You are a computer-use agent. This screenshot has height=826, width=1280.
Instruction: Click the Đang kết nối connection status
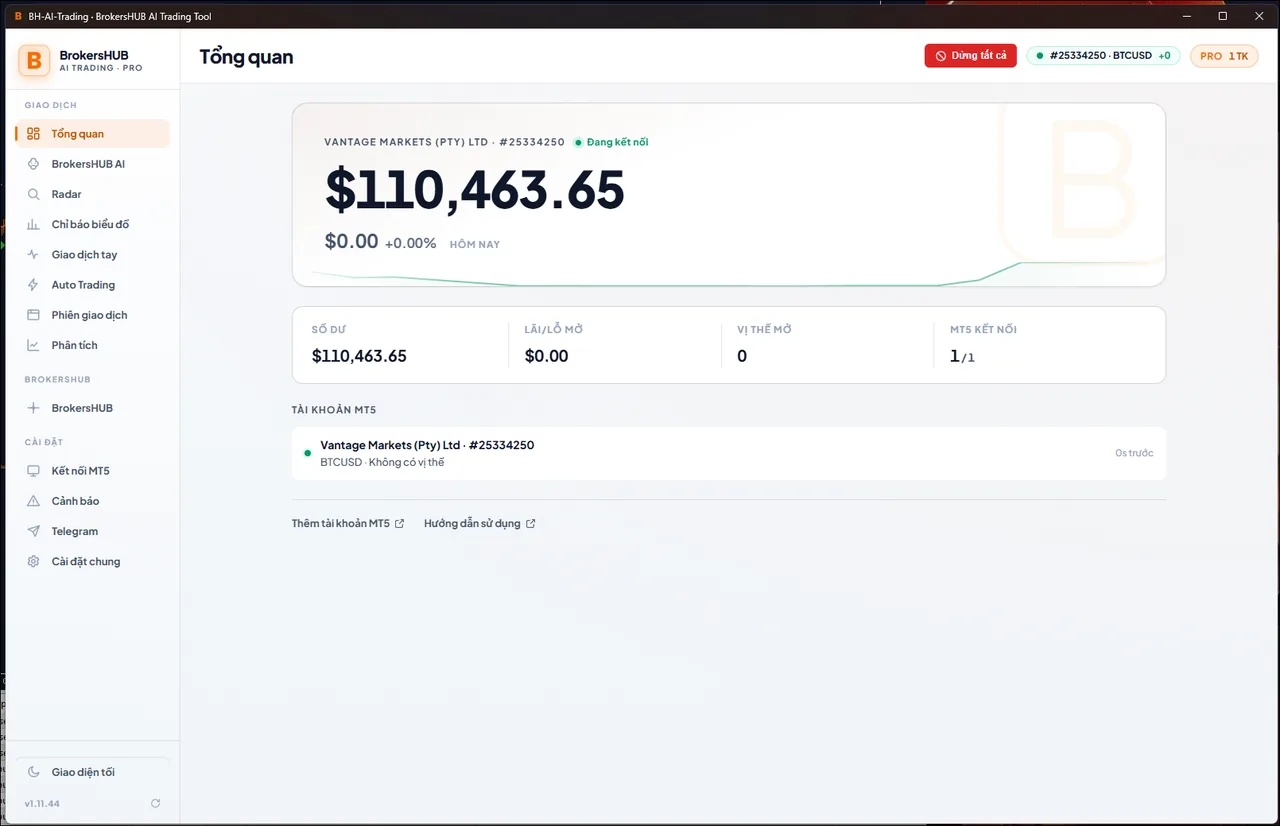pos(611,142)
